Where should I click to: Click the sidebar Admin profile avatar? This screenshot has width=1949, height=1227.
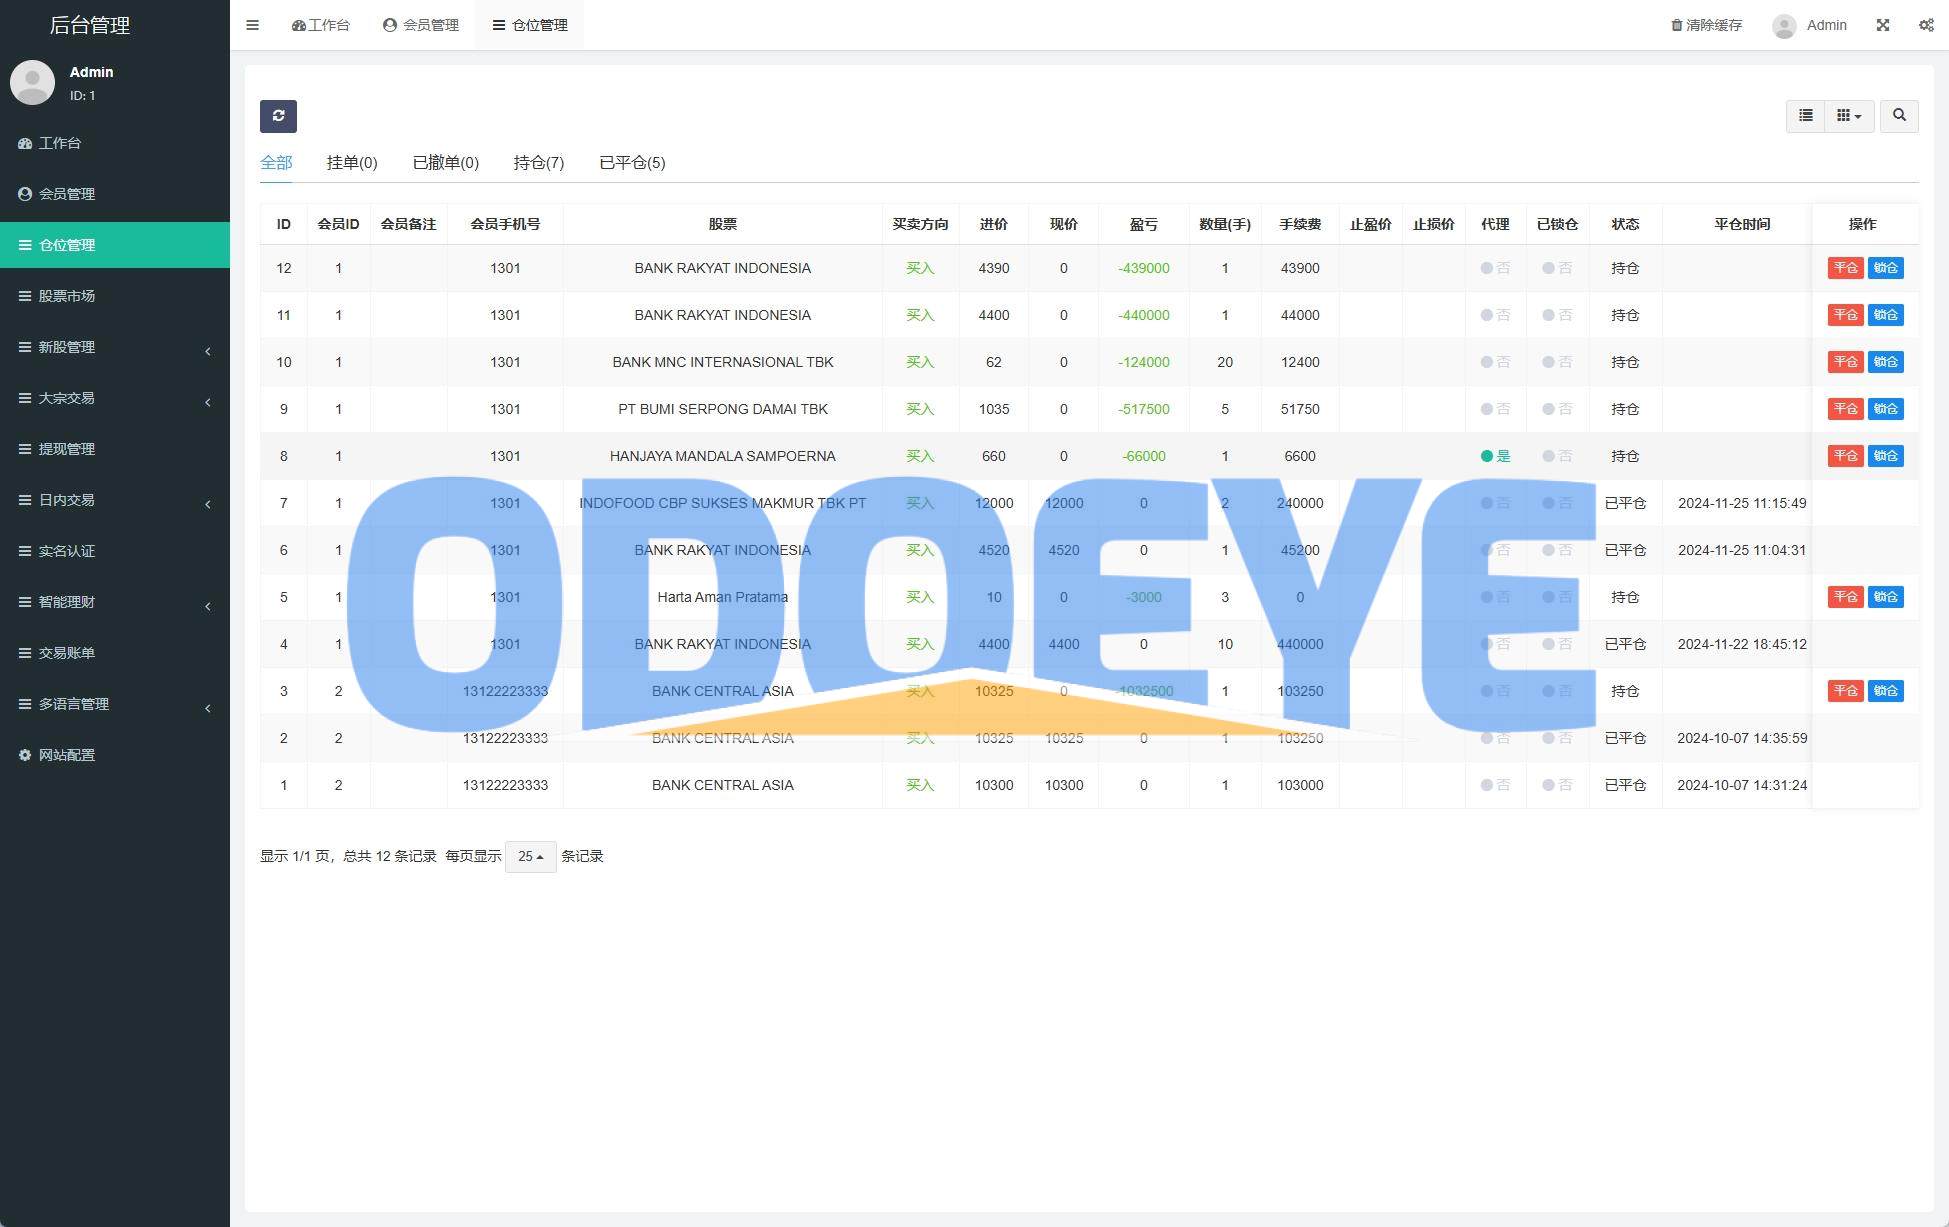(x=32, y=82)
